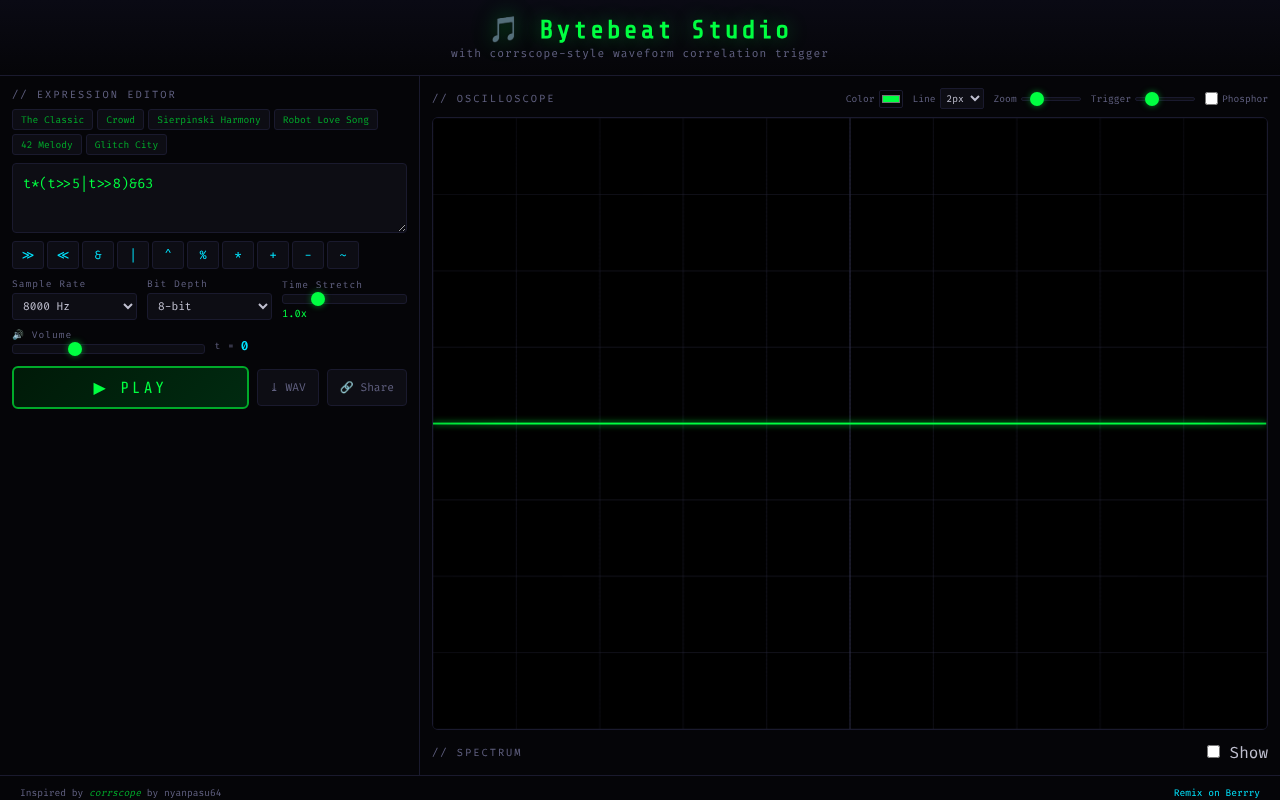Load the Crowd preset
This screenshot has width=1280, height=800.
pos(120,120)
